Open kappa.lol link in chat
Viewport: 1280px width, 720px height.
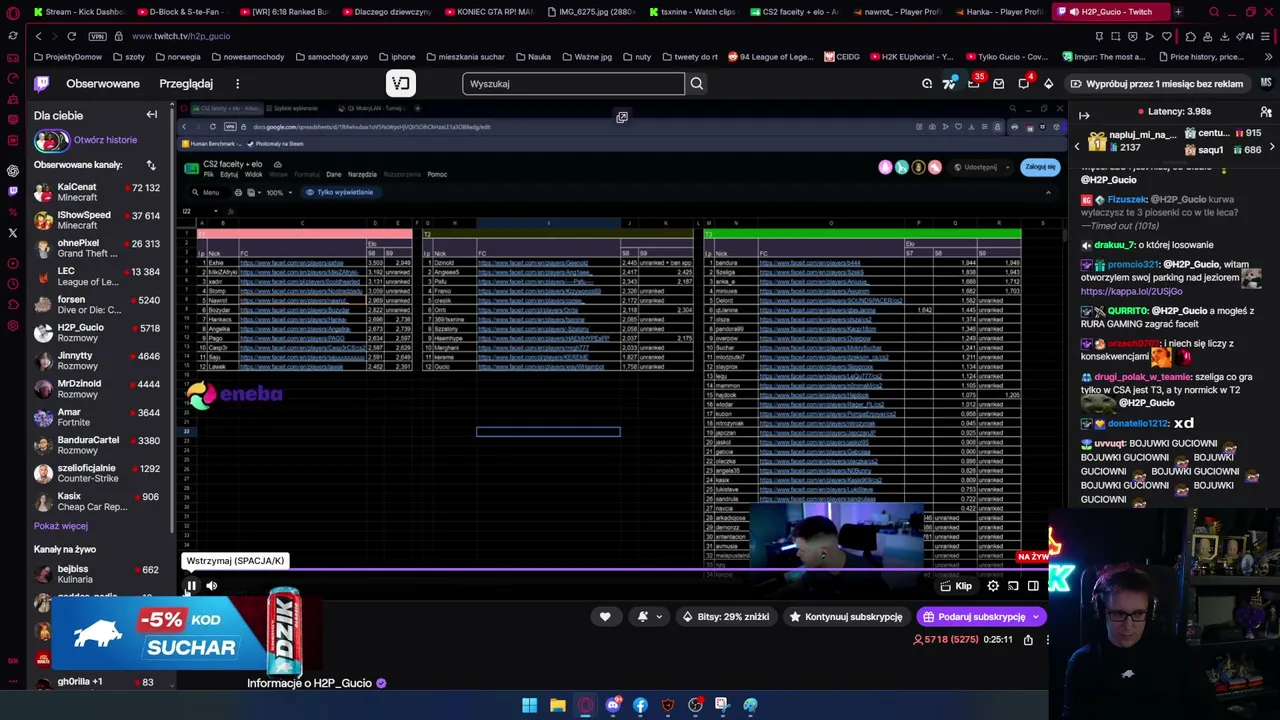(1131, 291)
